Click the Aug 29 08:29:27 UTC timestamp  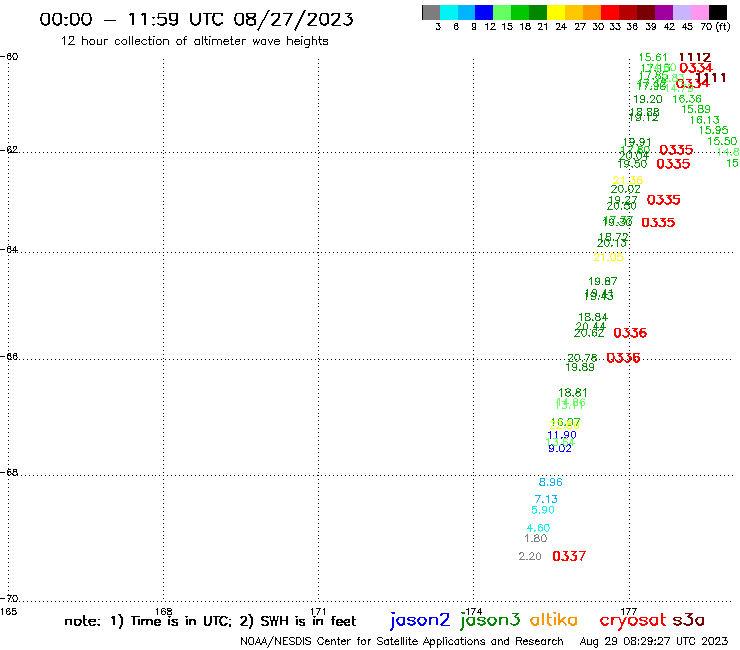(x=654, y=641)
